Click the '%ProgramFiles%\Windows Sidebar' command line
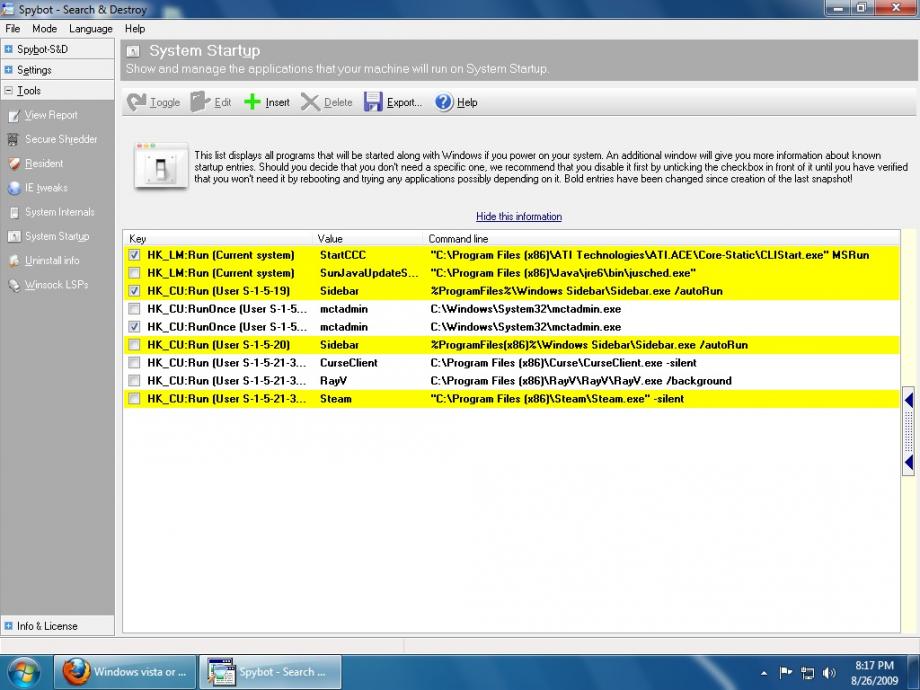This screenshot has height=690, width=920. [576, 291]
